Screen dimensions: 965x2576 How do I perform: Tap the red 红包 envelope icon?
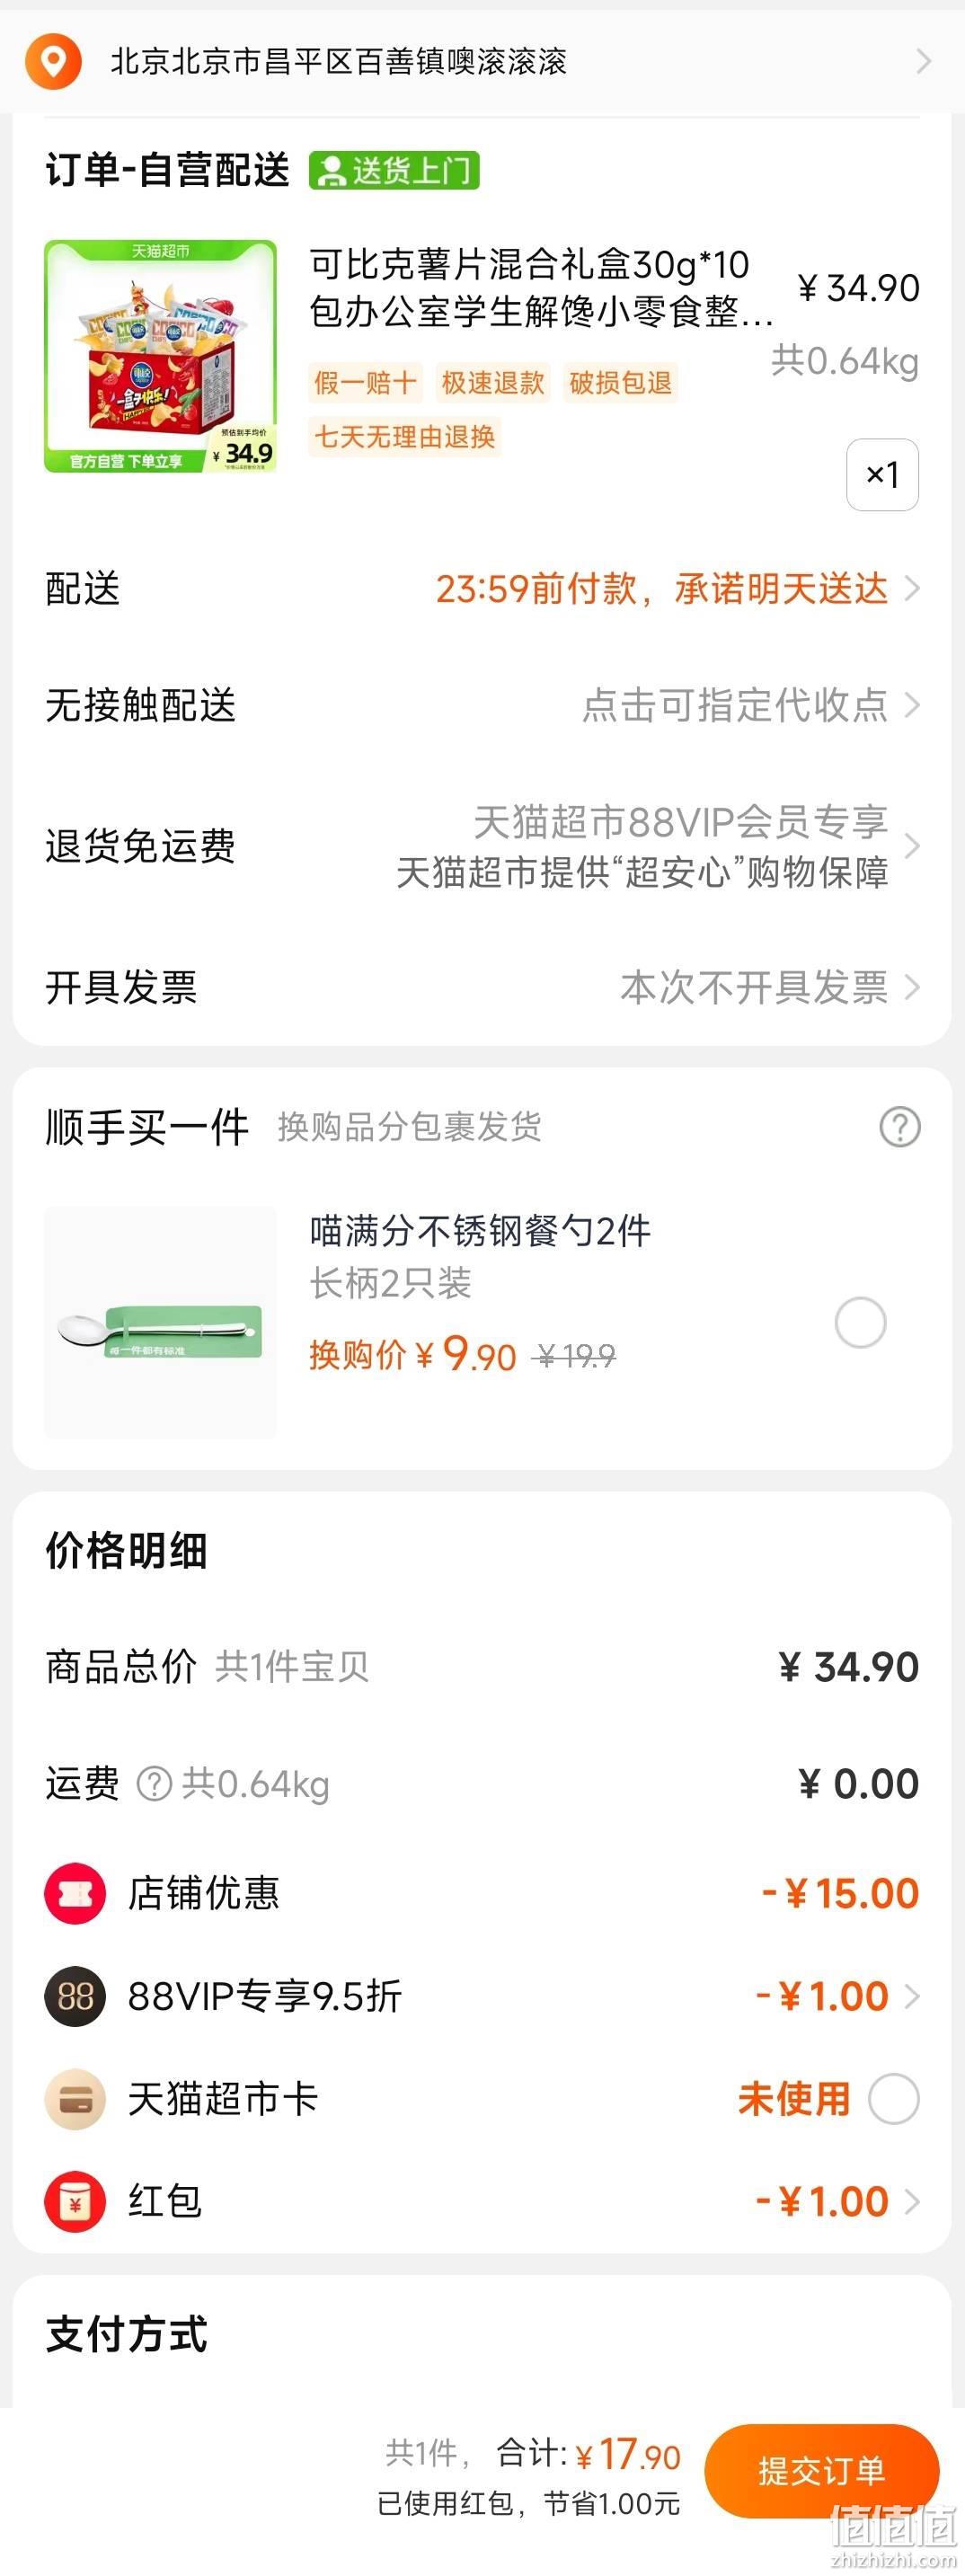pyautogui.click(x=75, y=2201)
